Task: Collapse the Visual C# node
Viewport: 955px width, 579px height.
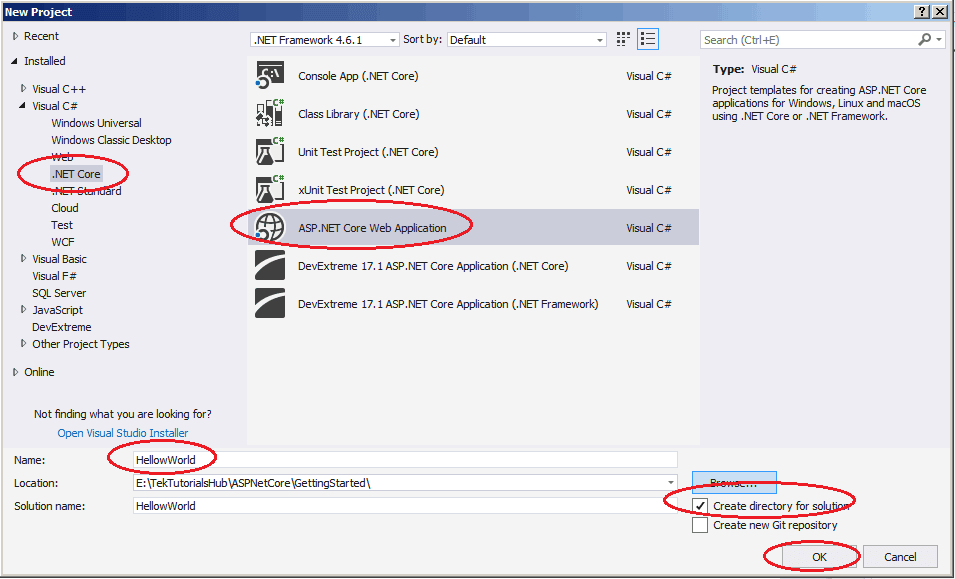Action: point(23,106)
